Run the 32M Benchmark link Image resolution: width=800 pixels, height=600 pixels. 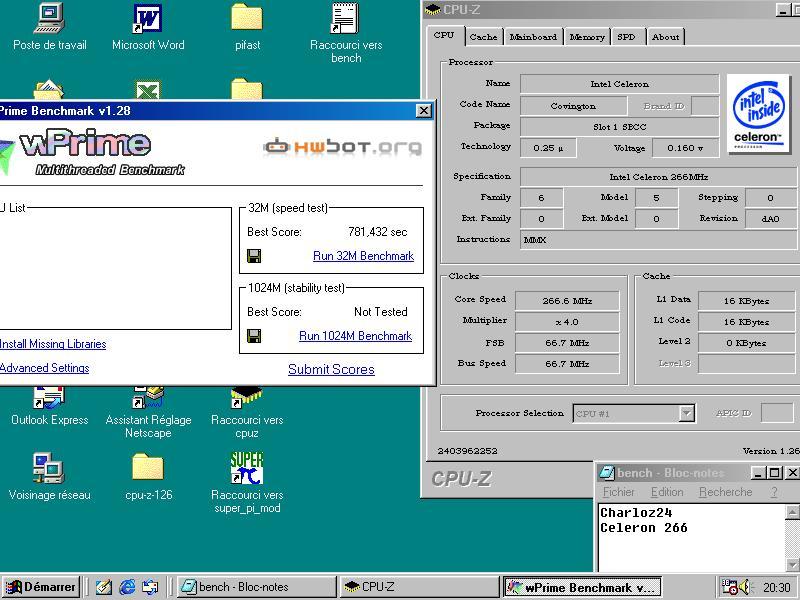click(363, 256)
